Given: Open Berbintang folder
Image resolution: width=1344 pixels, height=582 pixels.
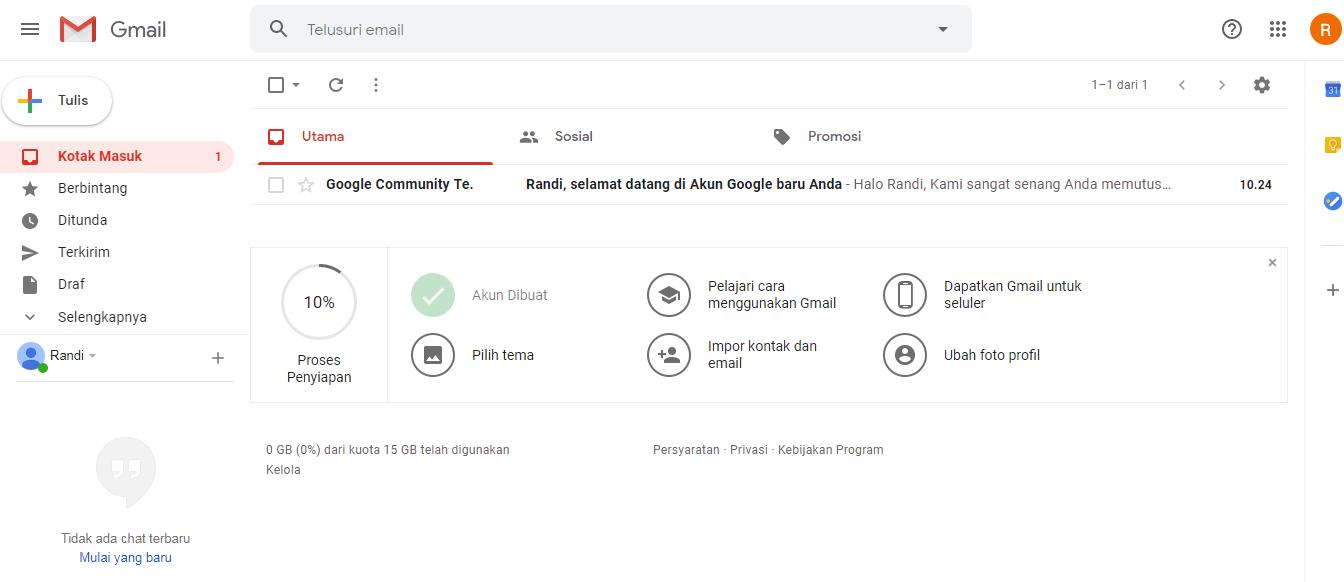Looking at the screenshot, I should [117, 188].
